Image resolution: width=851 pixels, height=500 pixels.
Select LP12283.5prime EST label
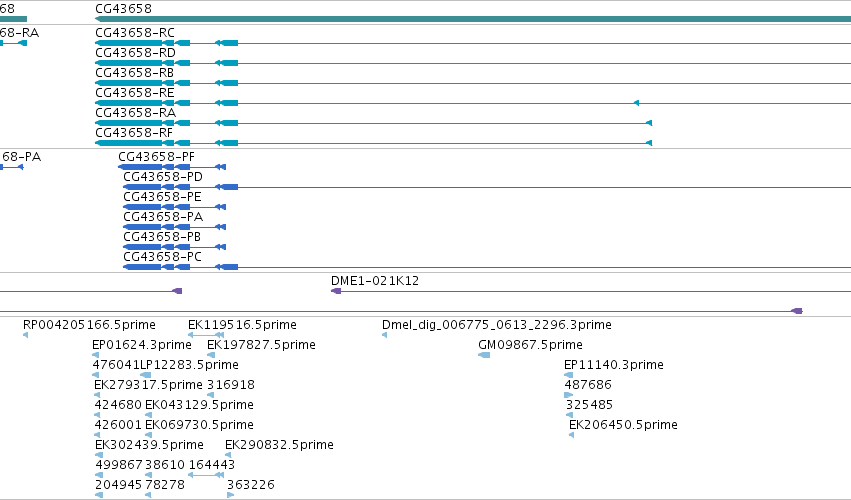pyautogui.click(x=189, y=365)
